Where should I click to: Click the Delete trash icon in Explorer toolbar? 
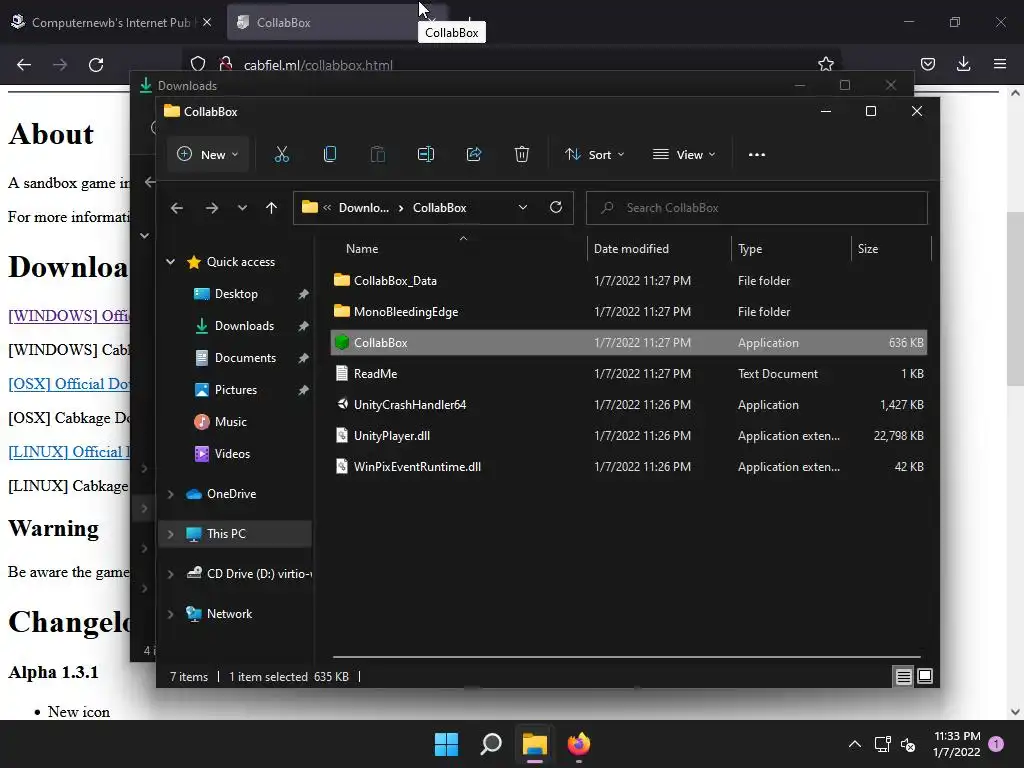point(521,155)
